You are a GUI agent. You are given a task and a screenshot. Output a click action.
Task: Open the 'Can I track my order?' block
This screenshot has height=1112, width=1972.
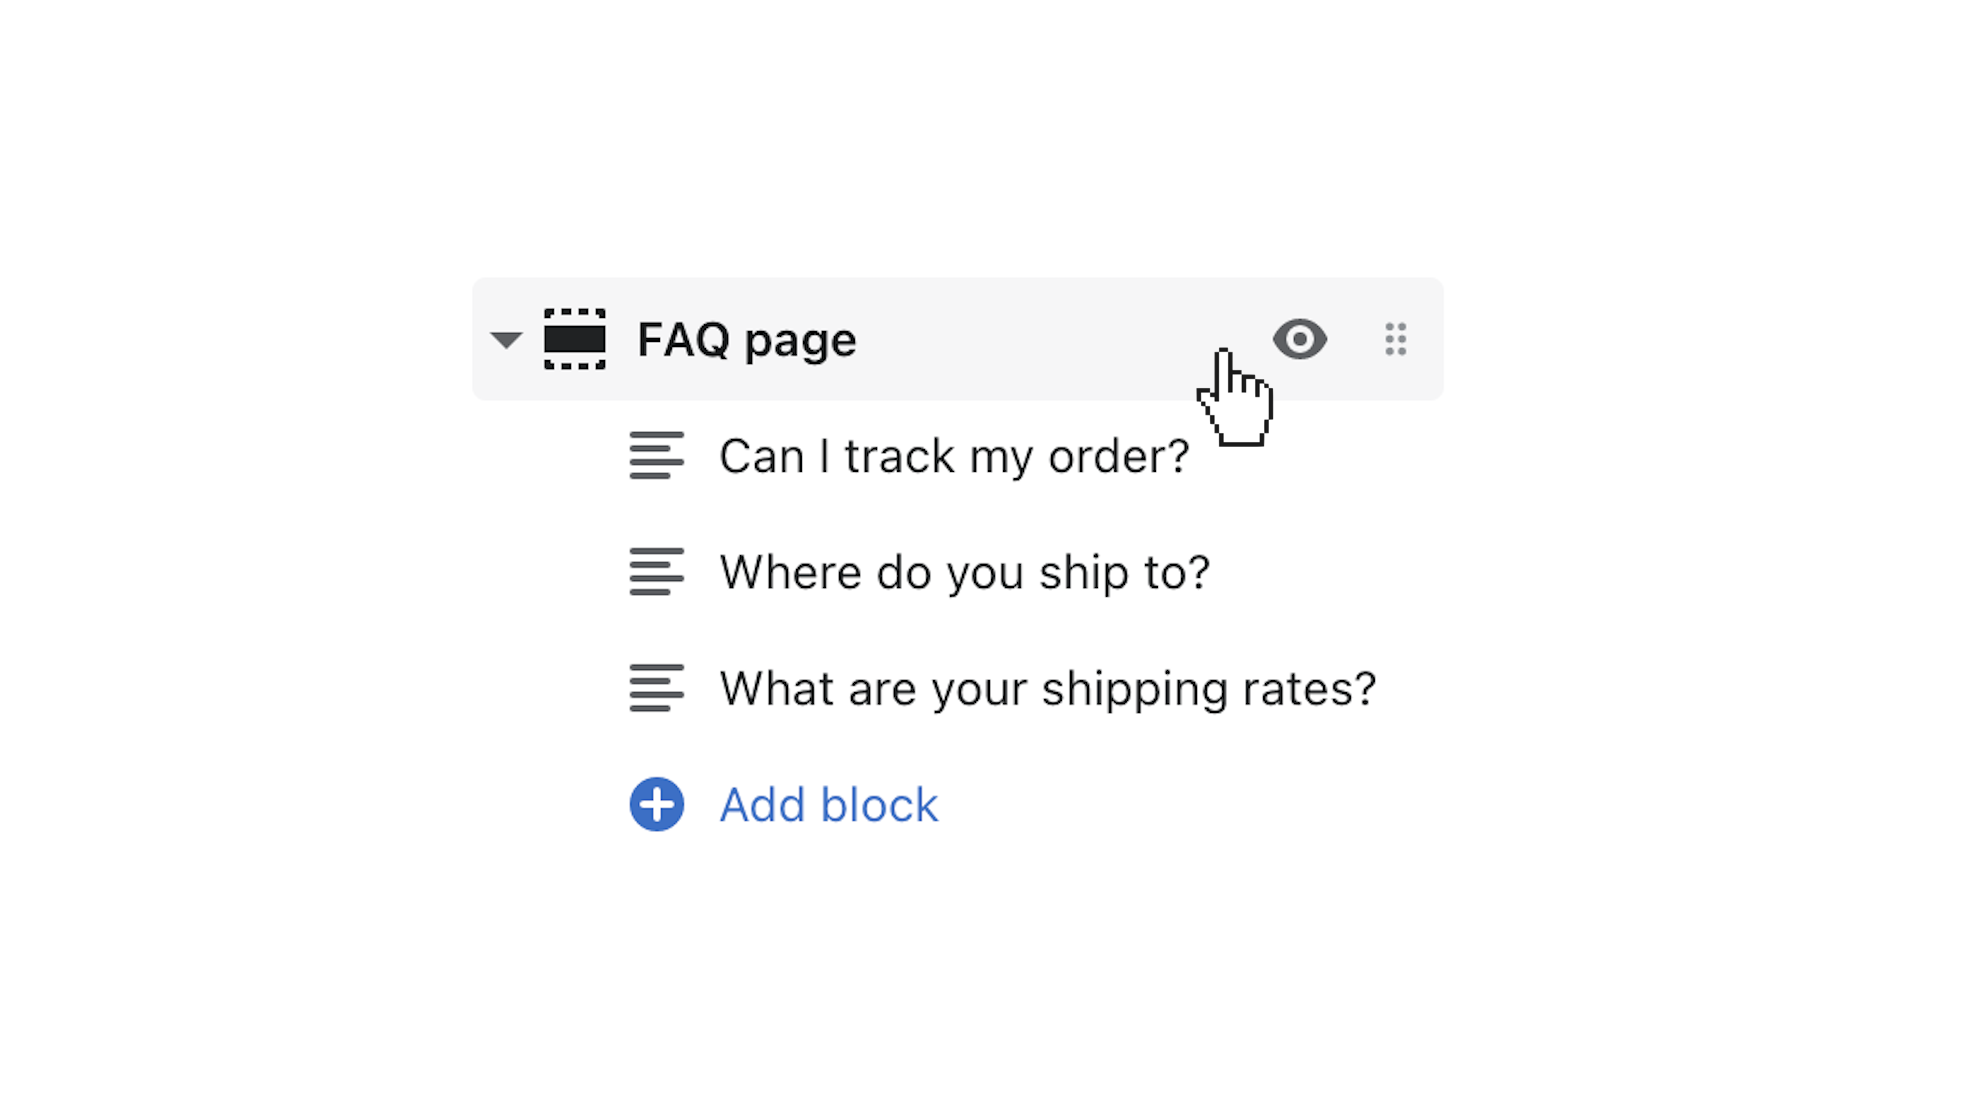[x=953, y=456]
